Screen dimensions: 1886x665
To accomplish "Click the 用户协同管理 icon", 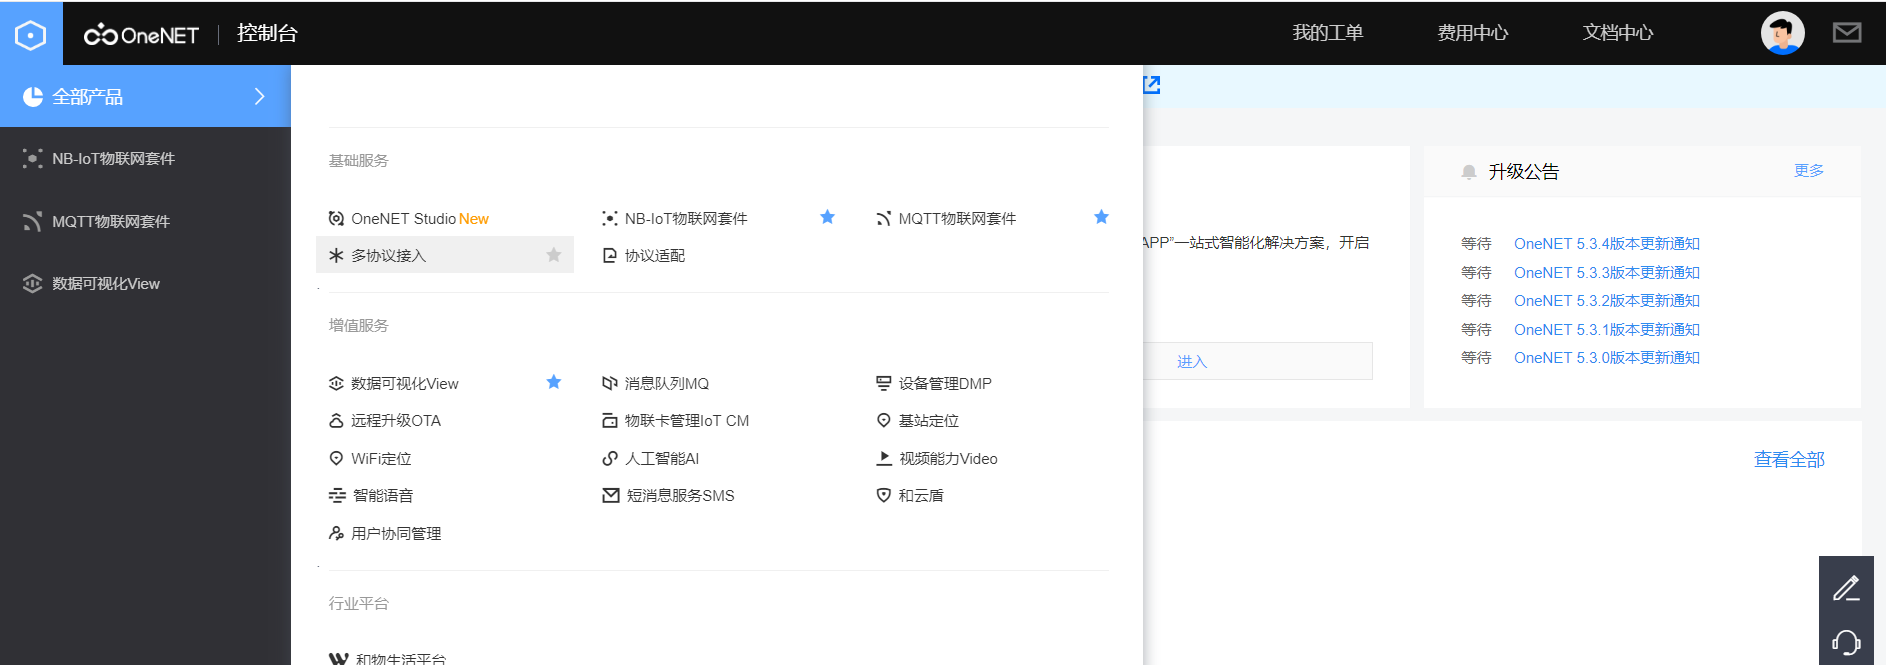I will pos(336,533).
